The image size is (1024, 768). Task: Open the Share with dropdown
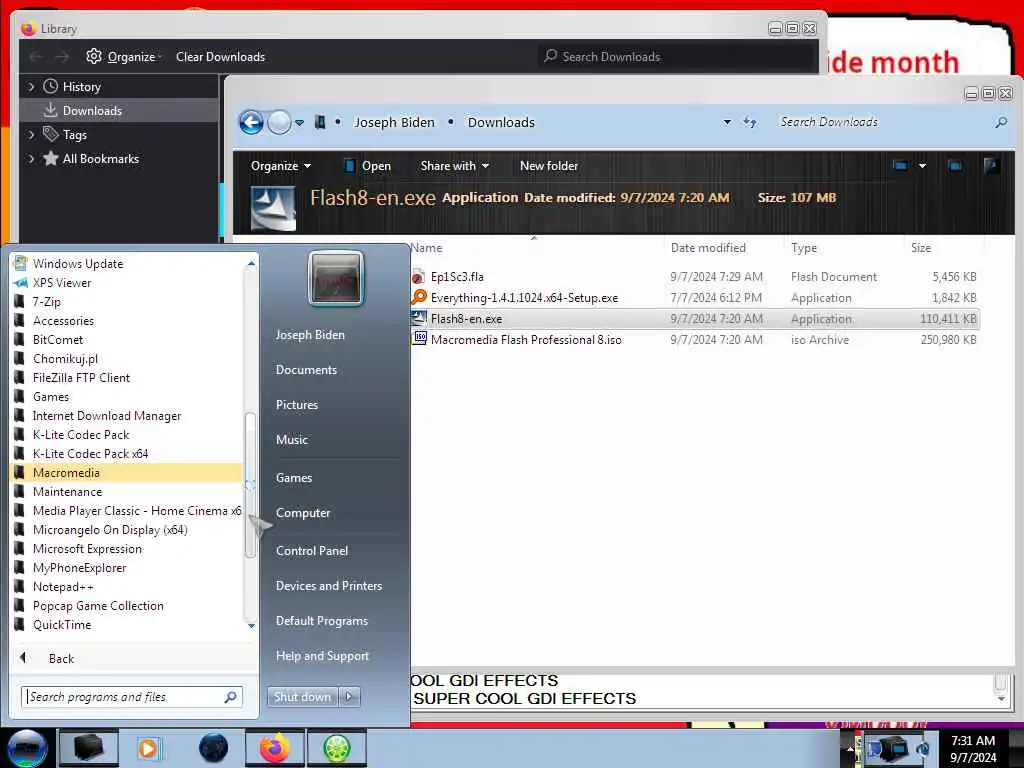coord(455,166)
